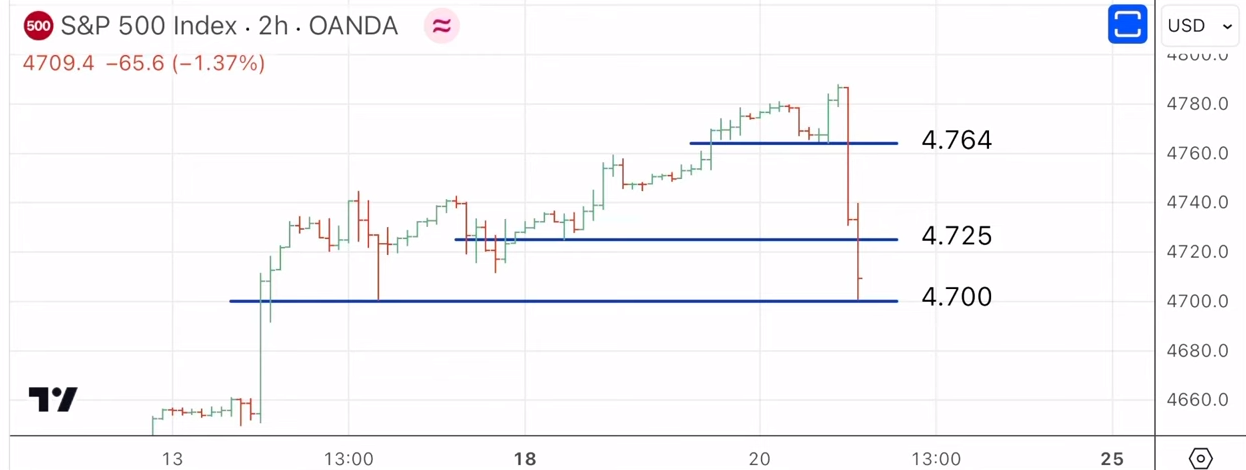Click the 4709.4 last price value

[x=58, y=64]
